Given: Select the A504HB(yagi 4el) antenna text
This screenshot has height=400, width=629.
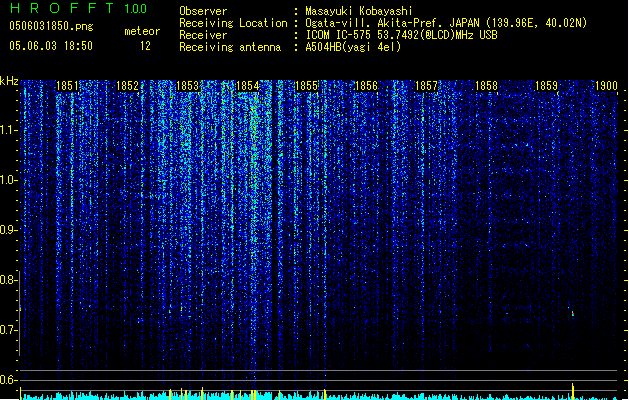Looking at the screenshot, I should coord(353,47).
